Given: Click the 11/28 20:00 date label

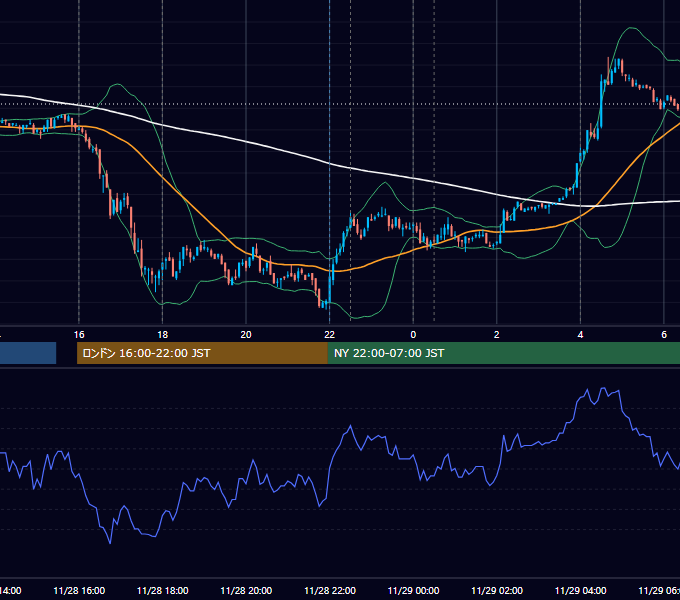Looking at the screenshot, I should [246, 590].
